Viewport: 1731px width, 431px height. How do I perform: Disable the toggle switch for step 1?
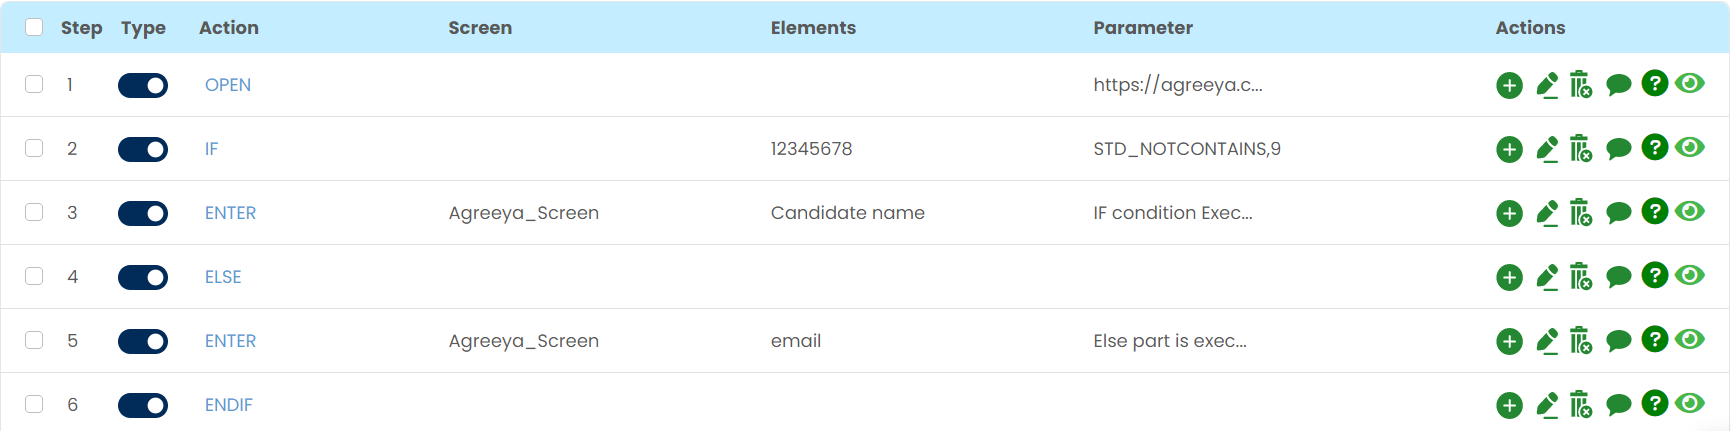click(x=143, y=86)
